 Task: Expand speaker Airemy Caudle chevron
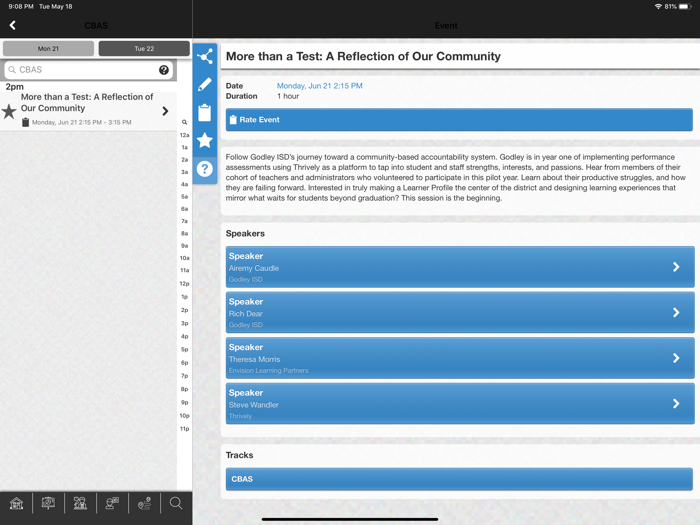click(x=676, y=267)
